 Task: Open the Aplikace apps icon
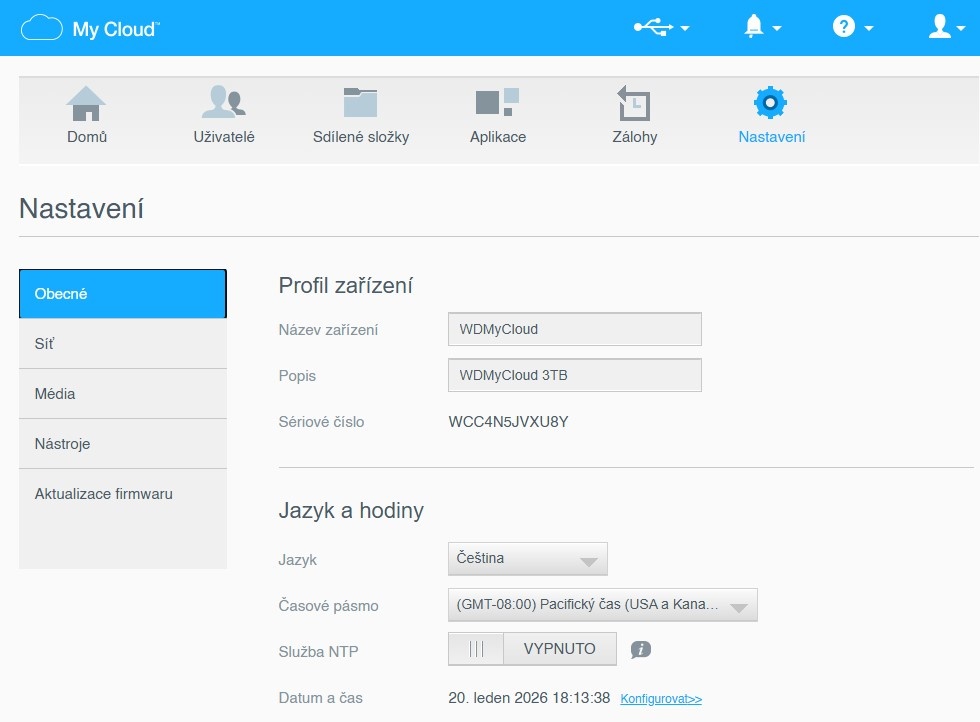click(x=498, y=102)
